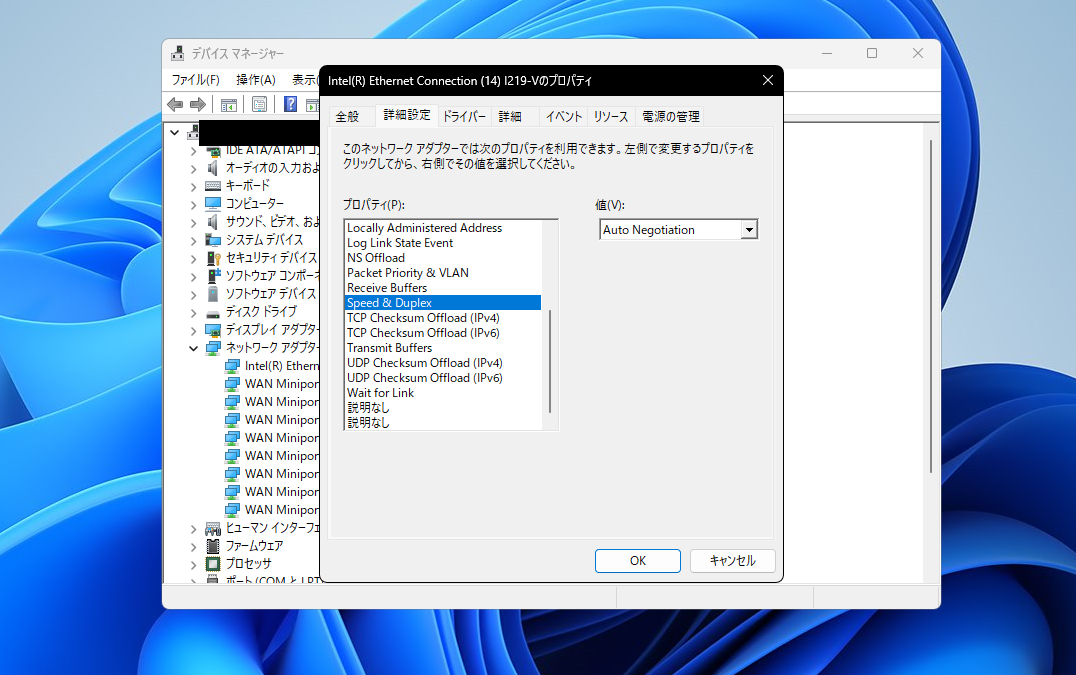Switch to the イベント tab
Screen dimensions: 1076x675
[x=564, y=117]
